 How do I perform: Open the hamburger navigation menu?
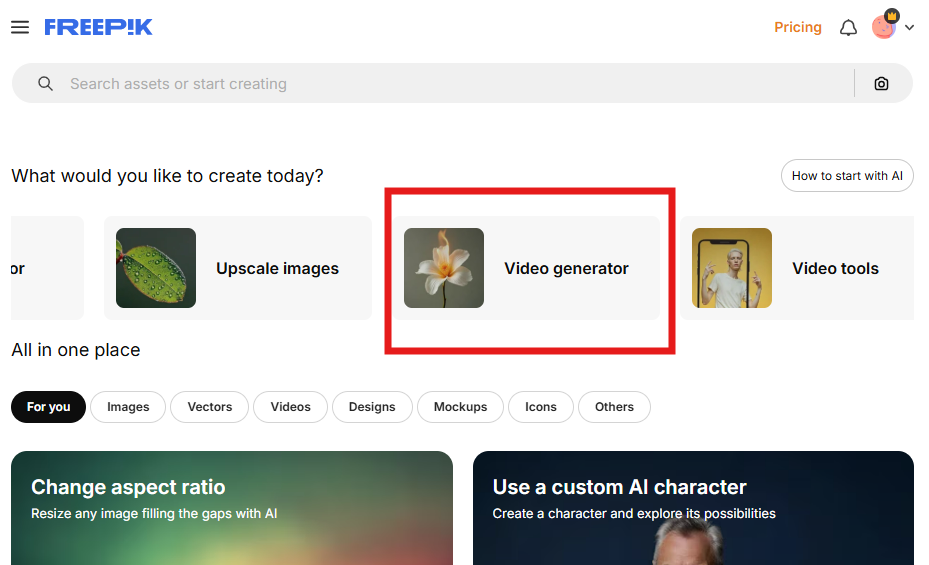coord(20,27)
